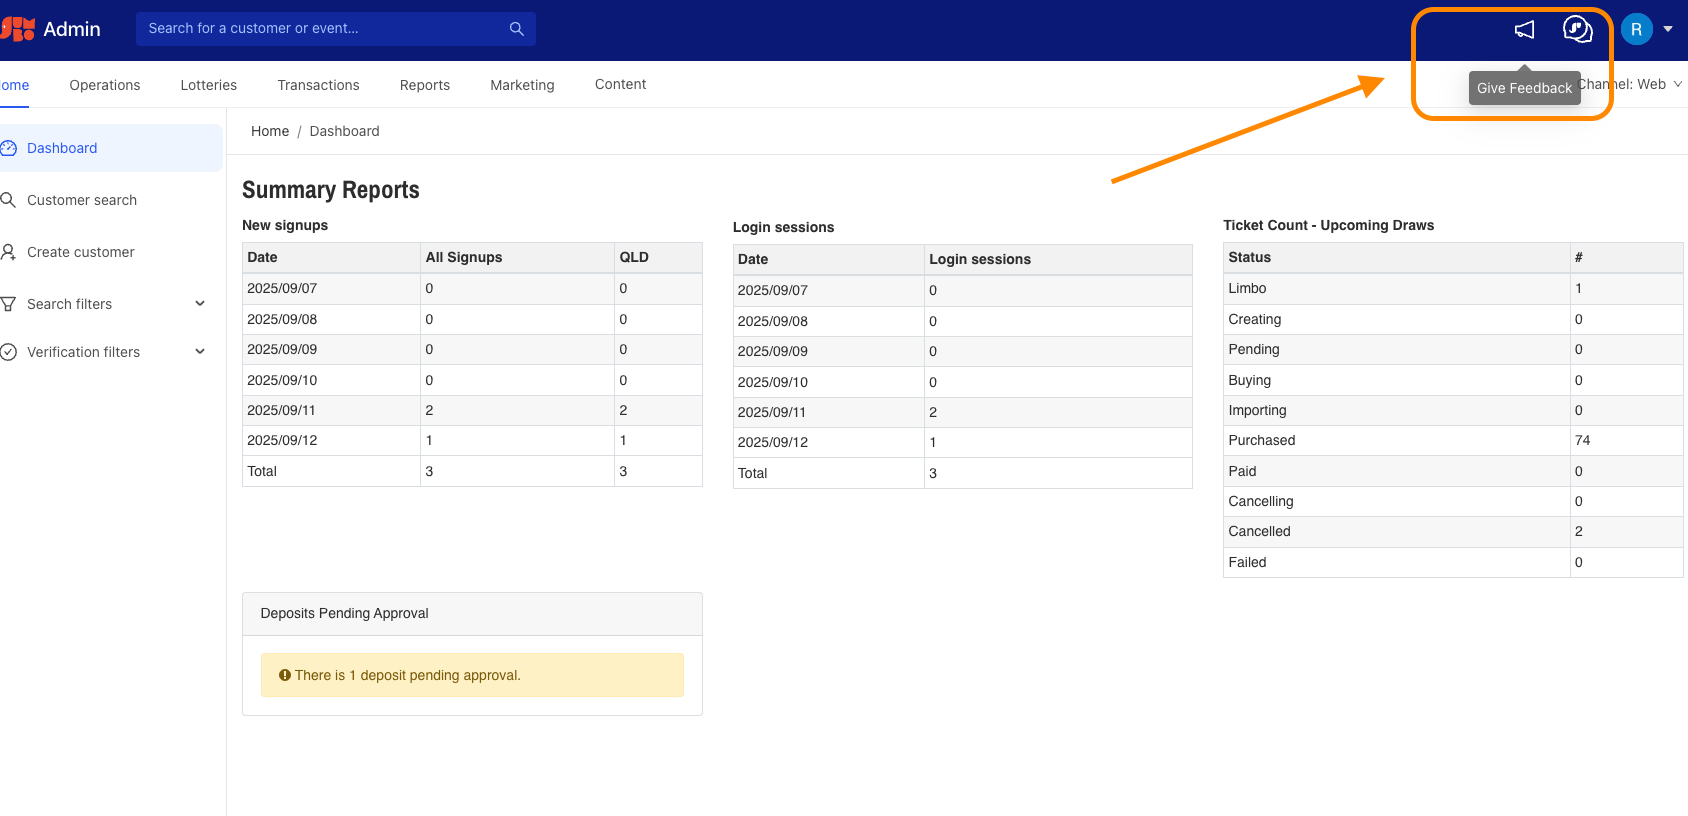Select Dashboard in the sidebar
Viewport: 1688px width, 816px height.
tap(62, 148)
